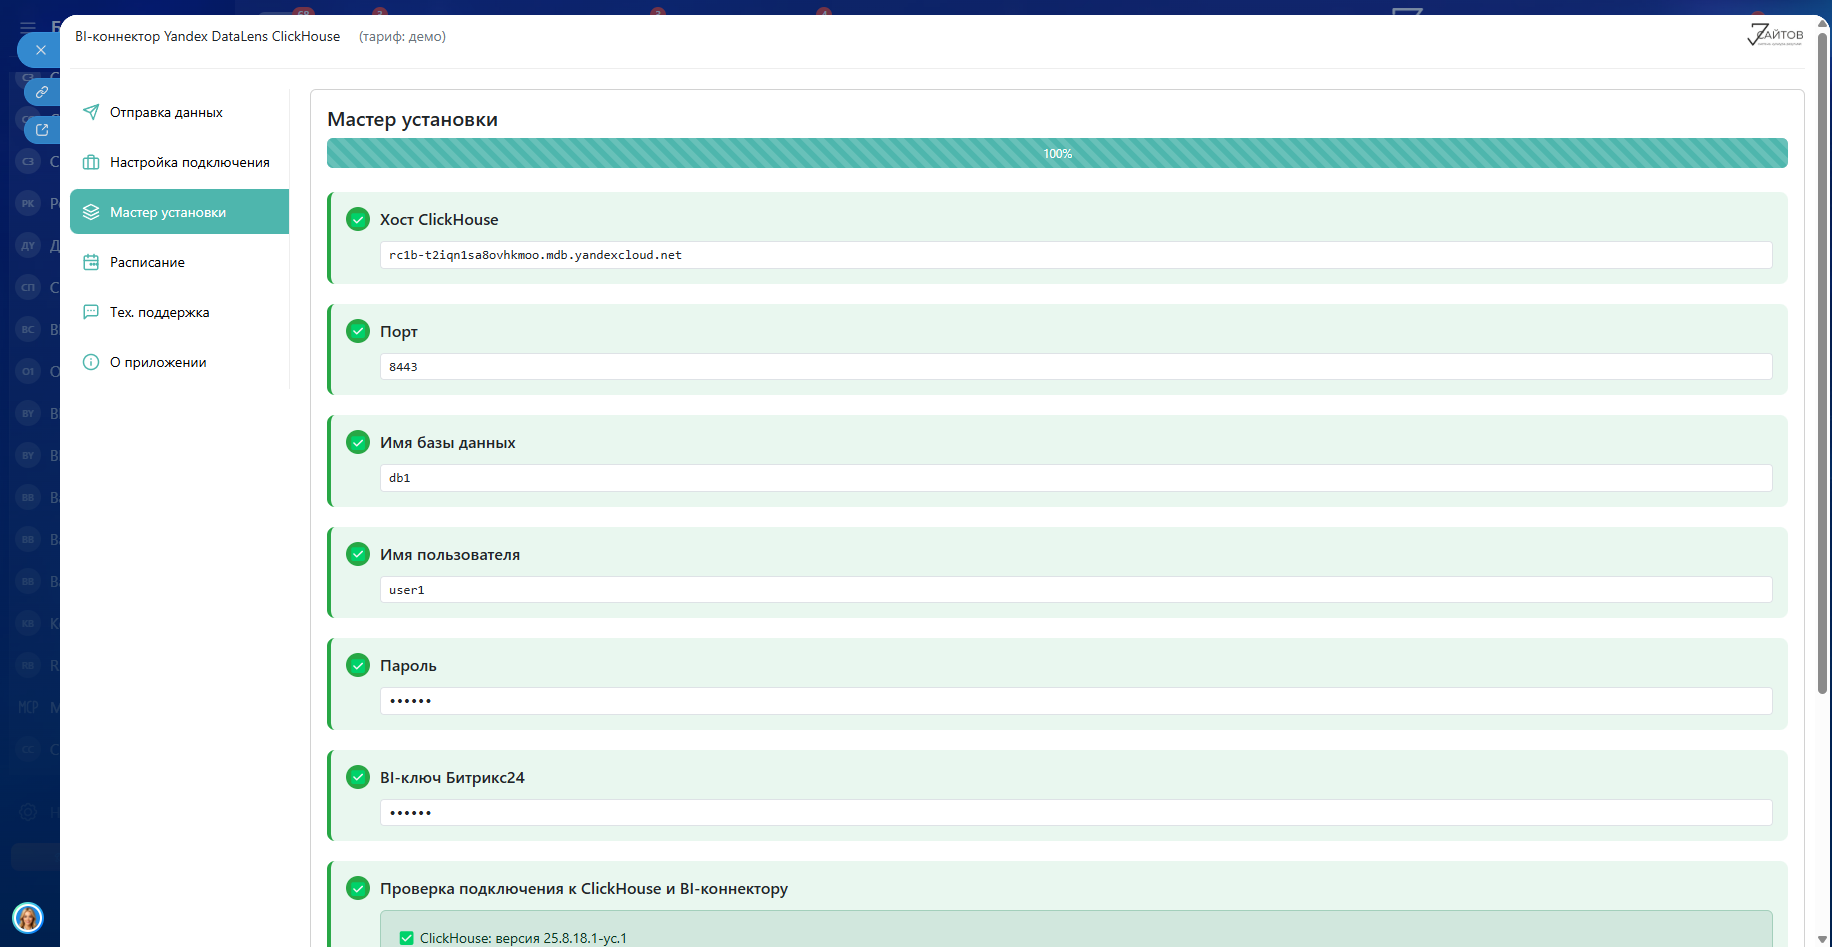Open the panel in a new window
Image resolution: width=1832 pixels, height=947 pixels.
coord(42,129)
